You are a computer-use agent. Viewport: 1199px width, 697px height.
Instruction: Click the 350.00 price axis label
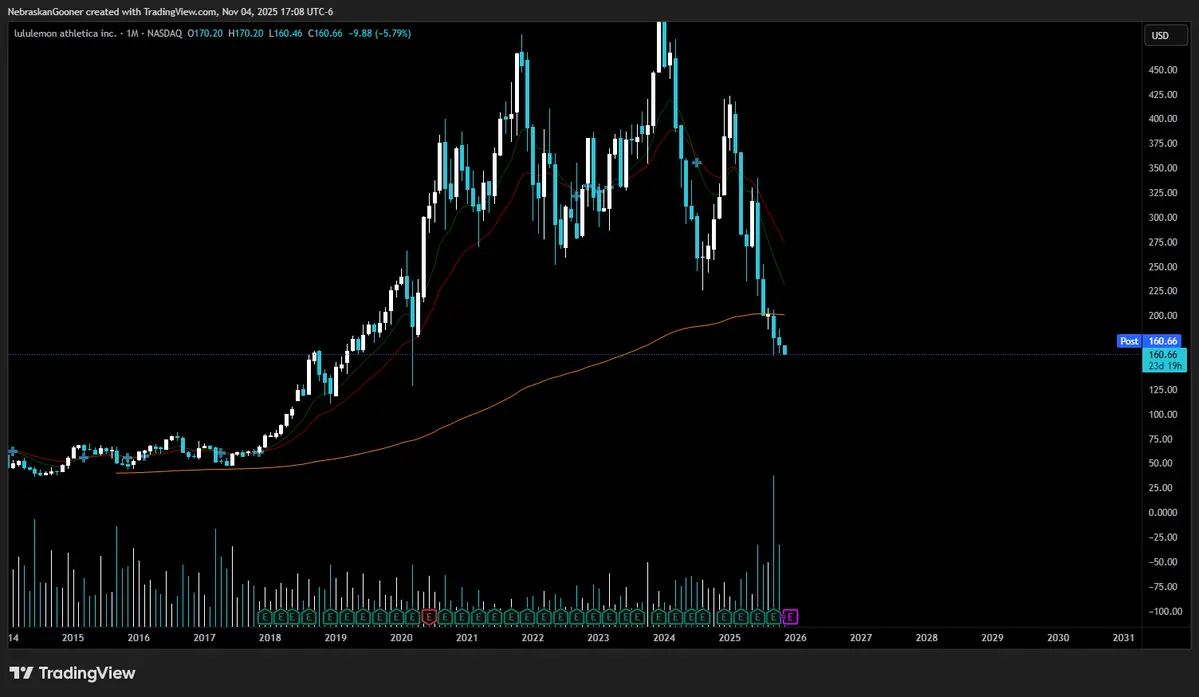coord(1162,168)
